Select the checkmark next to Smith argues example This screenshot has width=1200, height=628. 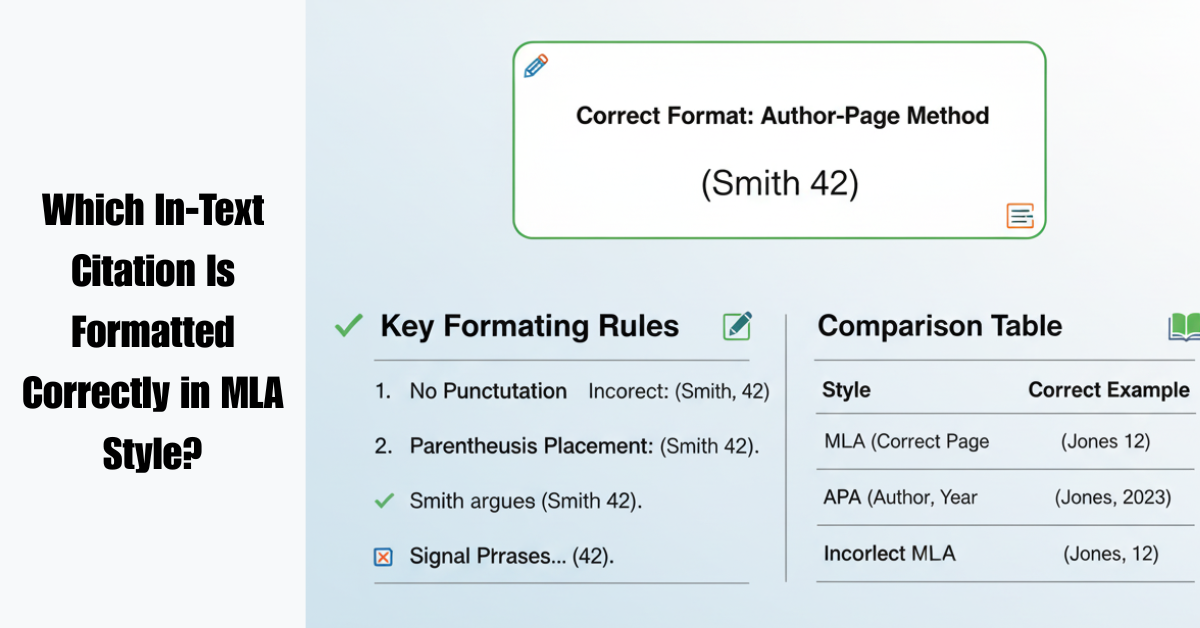383,501
